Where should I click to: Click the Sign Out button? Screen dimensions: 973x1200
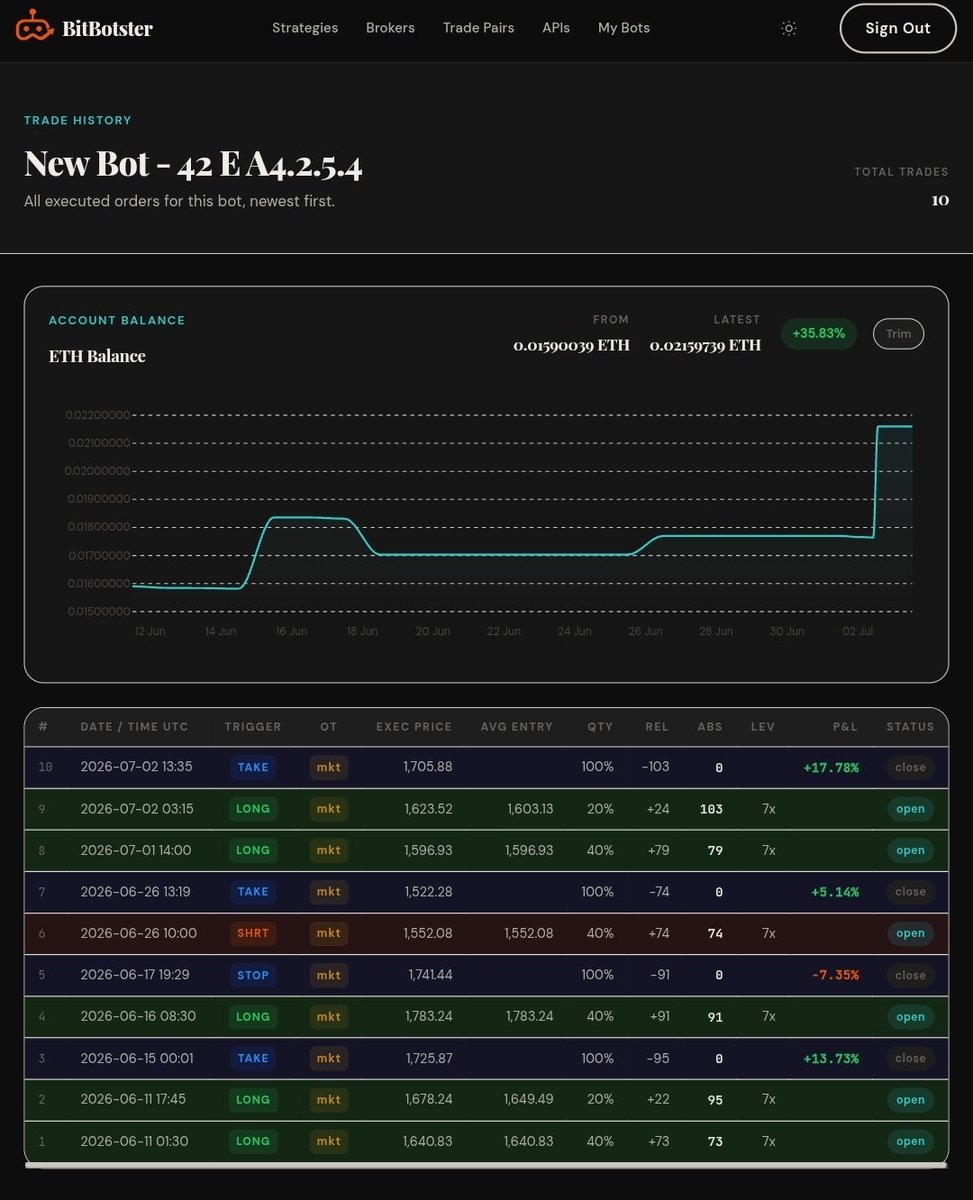pyautogui.click(x=898, y=28)
